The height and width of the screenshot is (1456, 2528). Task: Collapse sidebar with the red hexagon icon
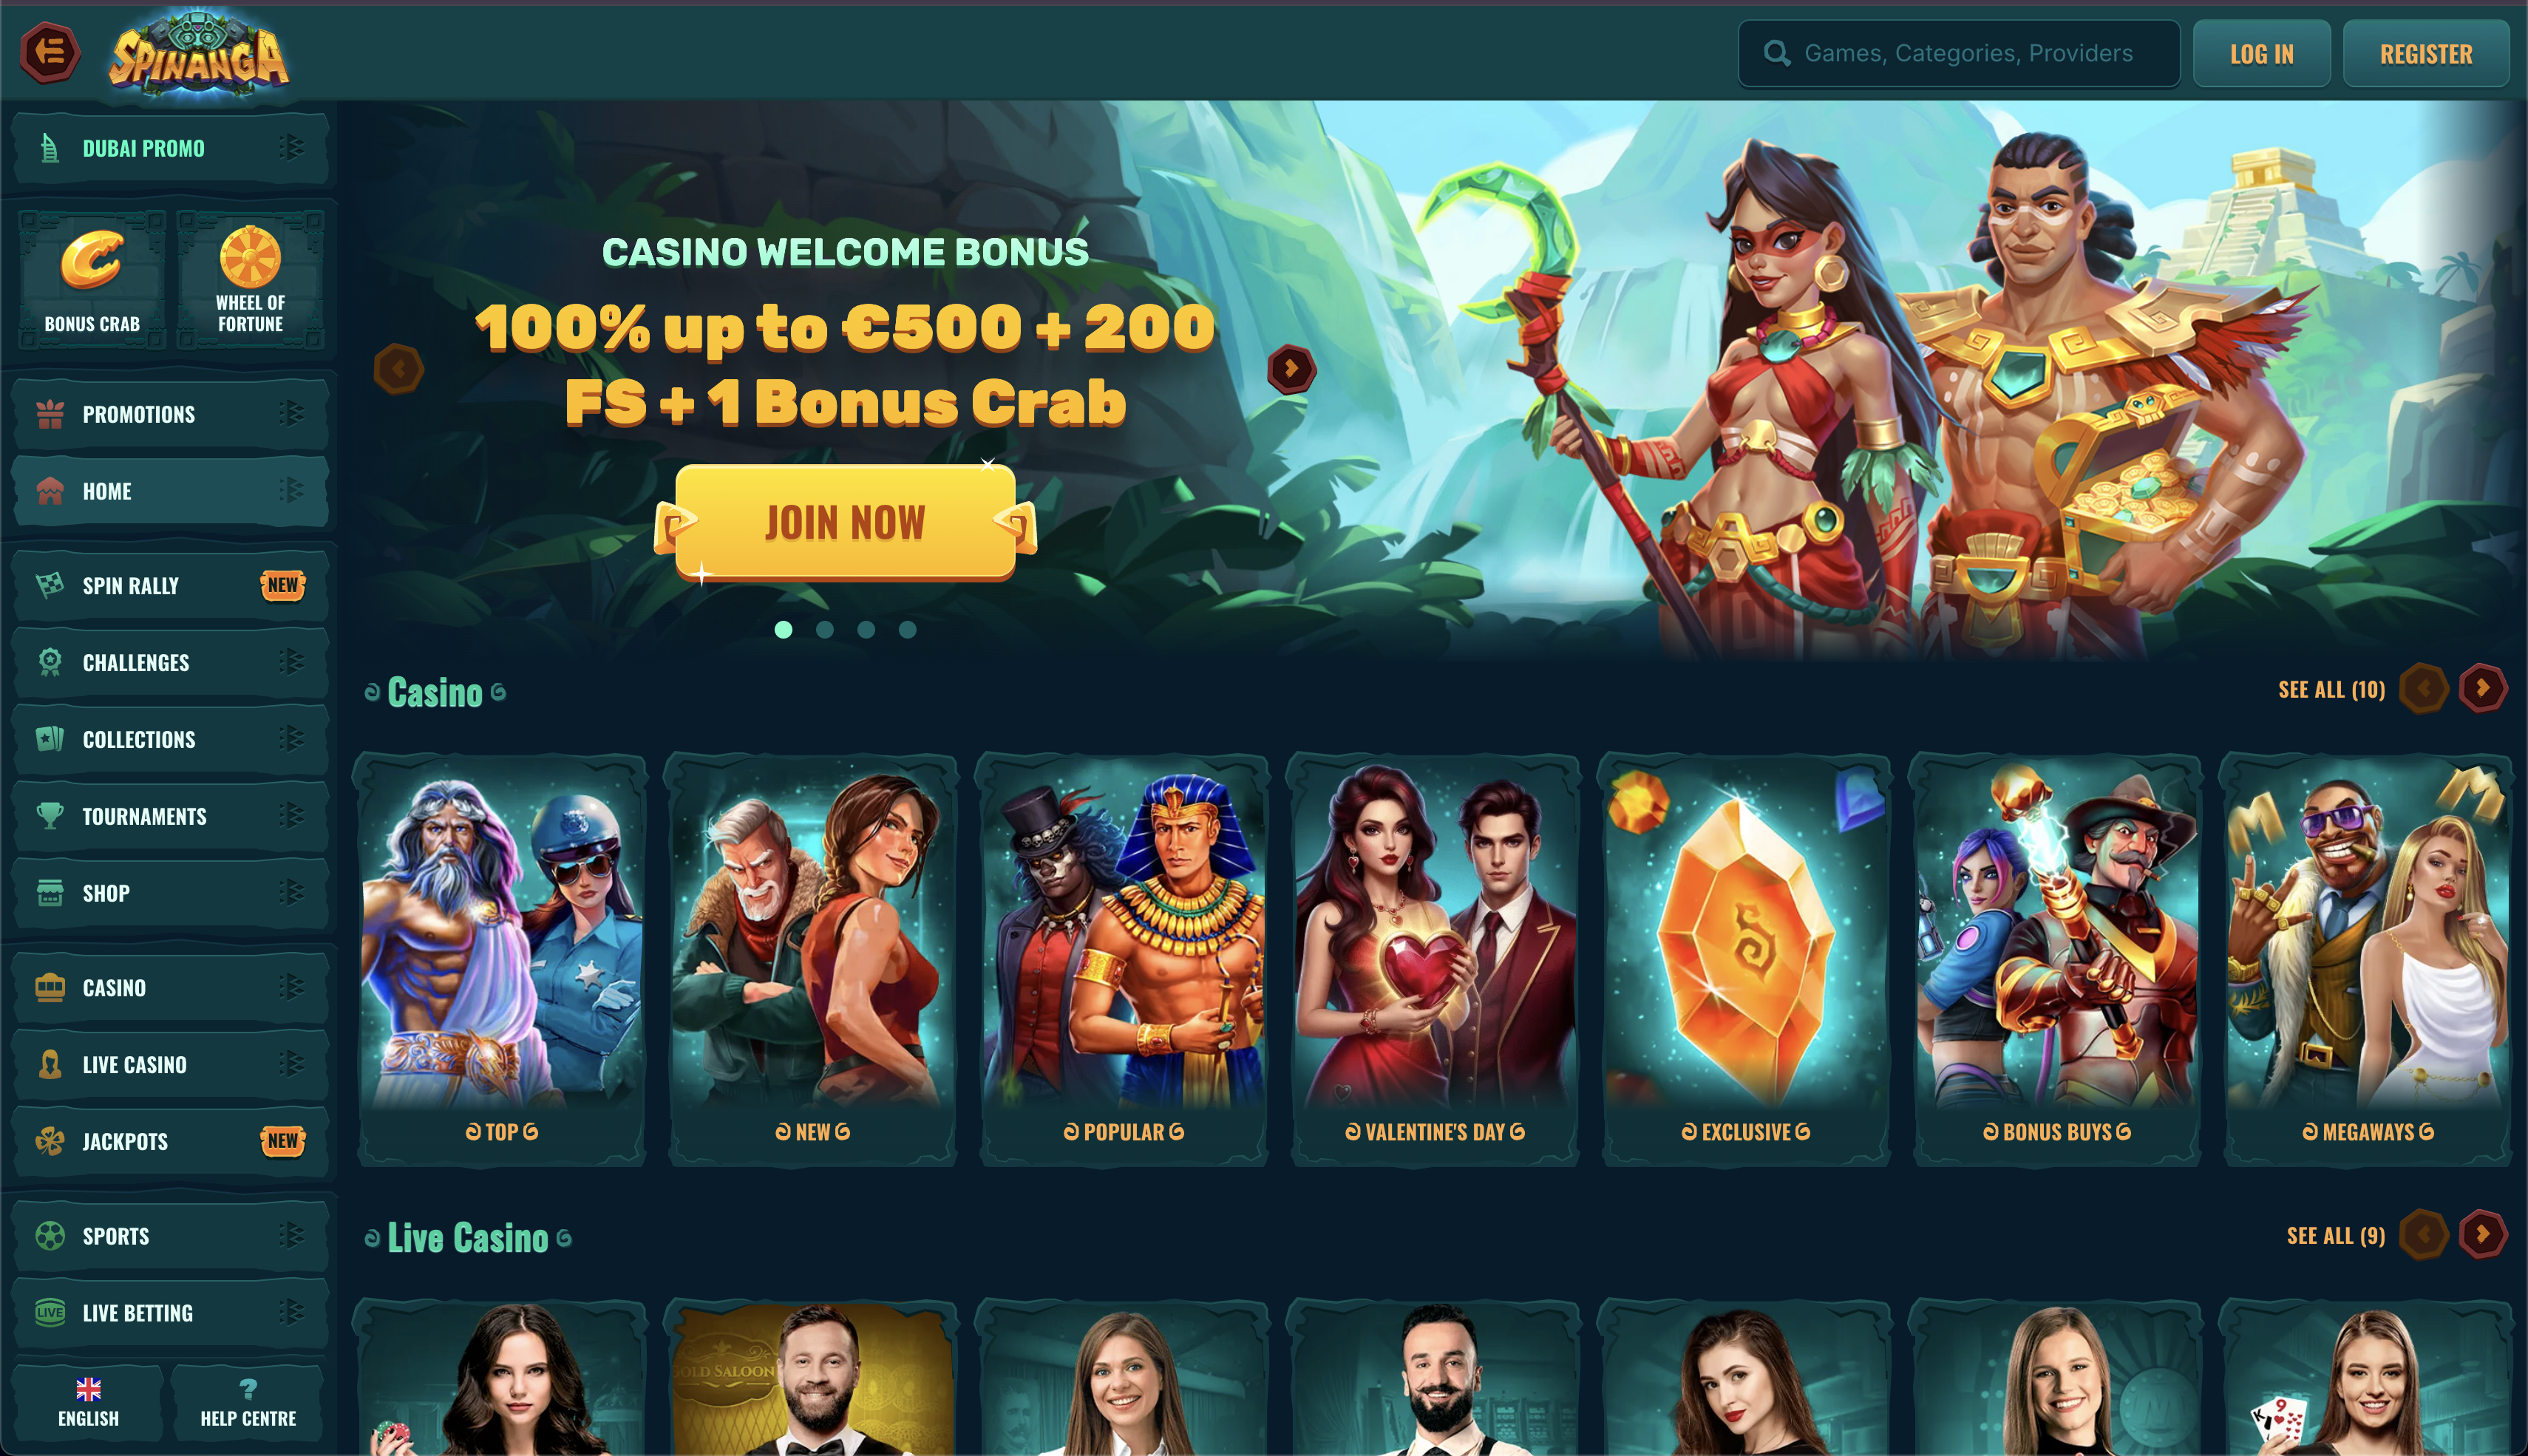[x=50, y=52]
